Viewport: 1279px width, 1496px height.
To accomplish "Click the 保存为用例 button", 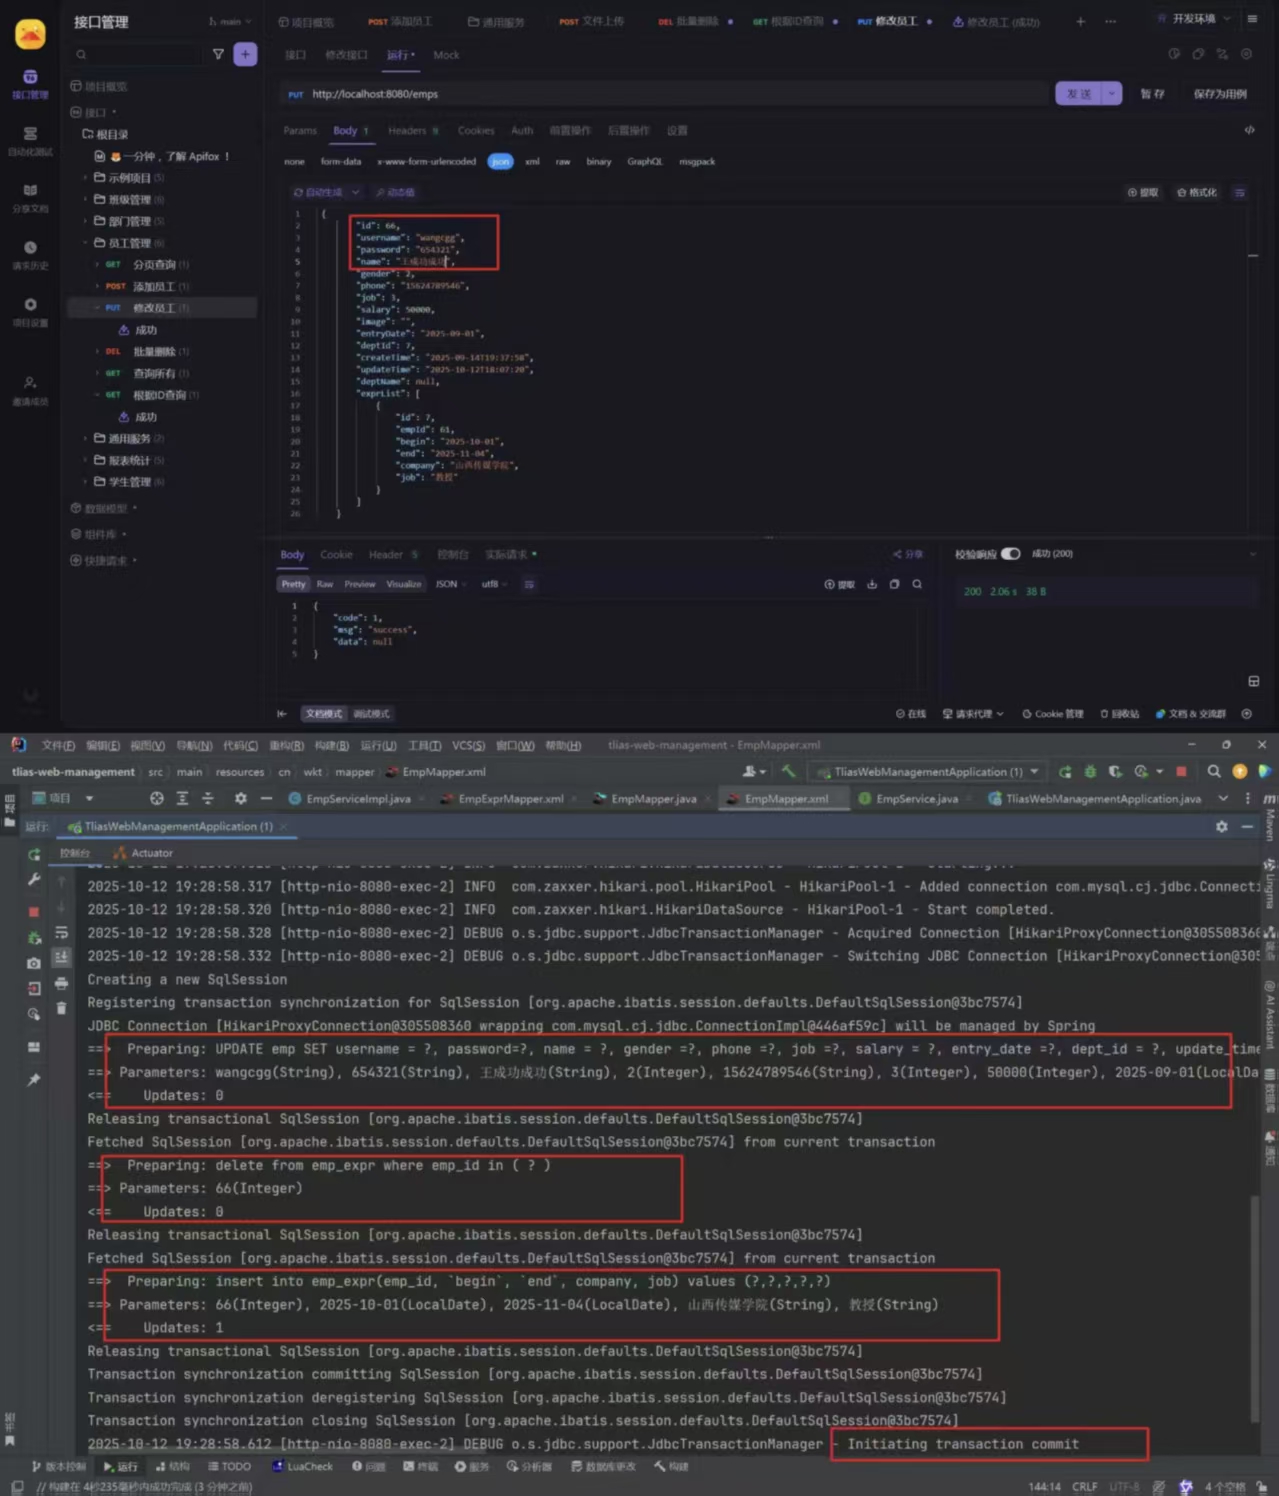I will pos(1219,94).
